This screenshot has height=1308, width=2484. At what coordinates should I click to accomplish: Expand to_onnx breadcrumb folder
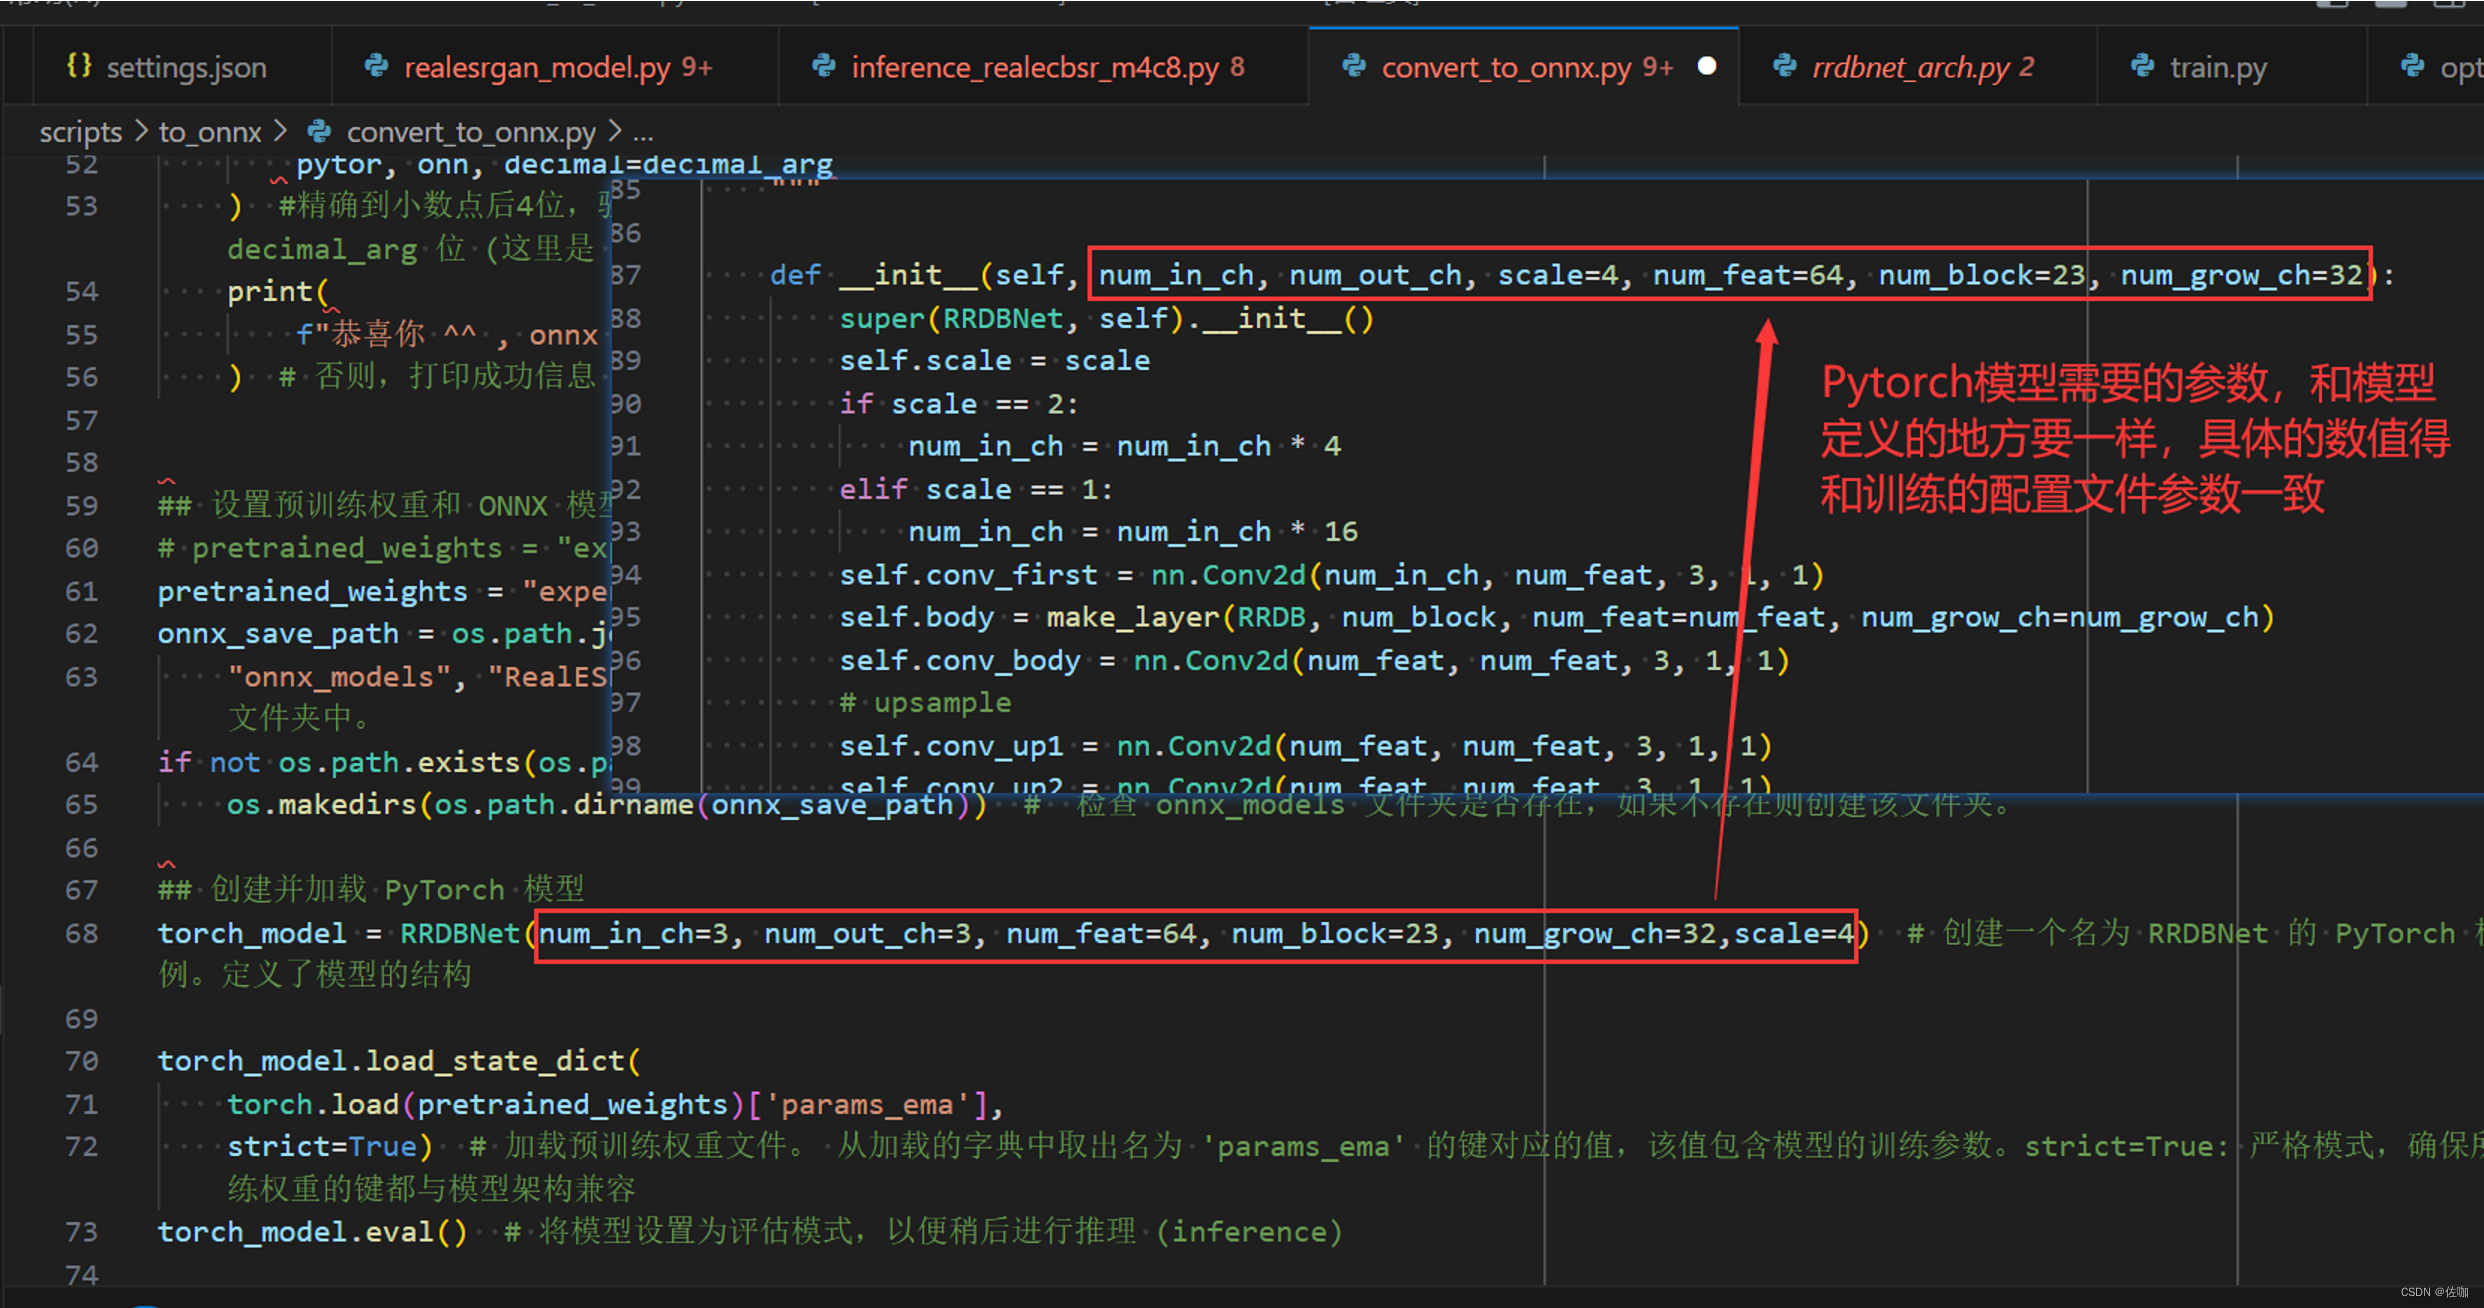pyautogui.click(x=230, y=125)
